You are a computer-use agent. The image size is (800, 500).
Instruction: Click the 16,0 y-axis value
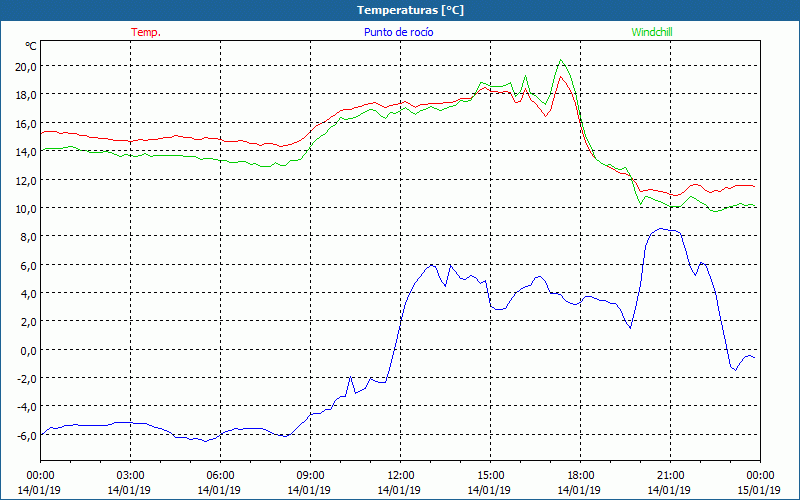26,123
